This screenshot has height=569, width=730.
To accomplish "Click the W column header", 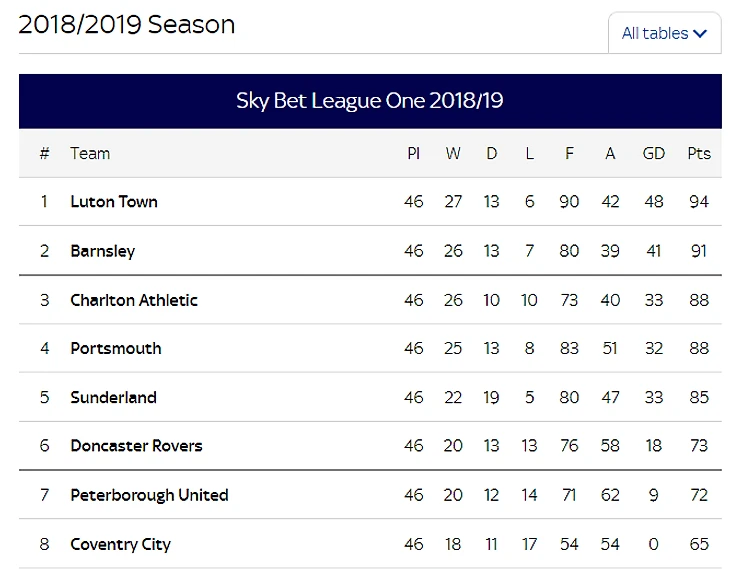I will tap(453, 153).
